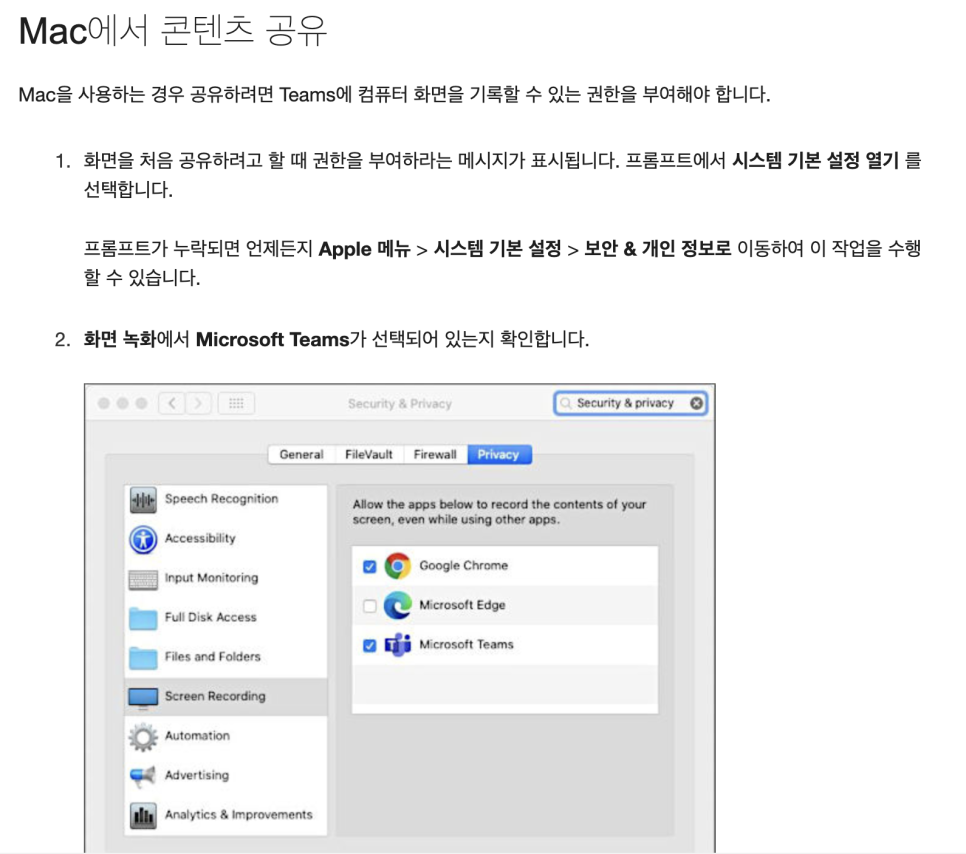Click the bold 'Microsoft Teams' text in step 2

(x=272, y=340)
